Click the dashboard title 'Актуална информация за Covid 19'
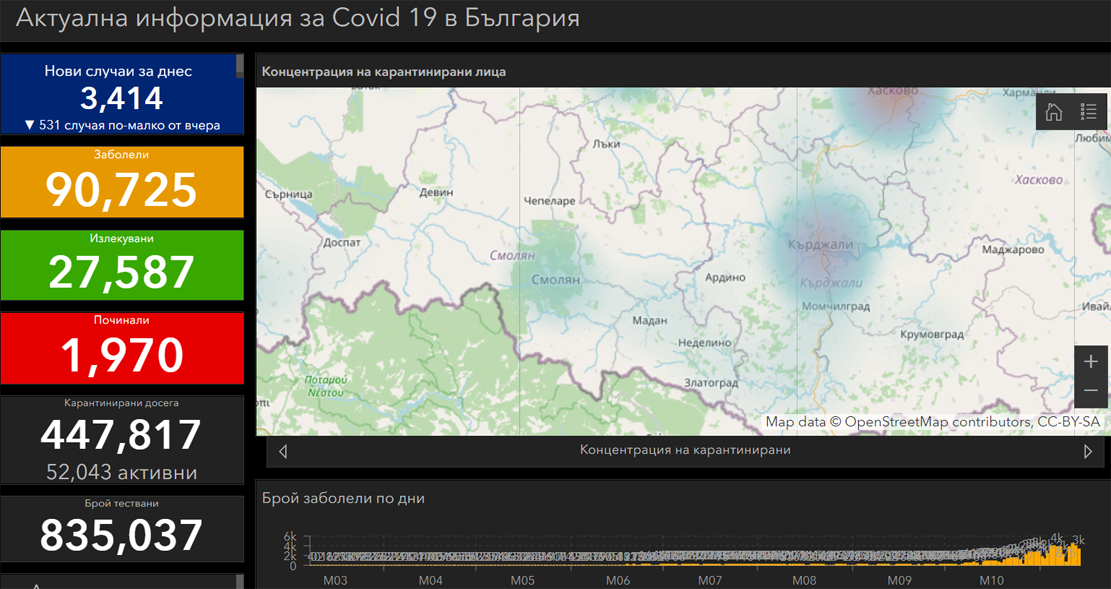1111x589 pixels. coord(298,18)
